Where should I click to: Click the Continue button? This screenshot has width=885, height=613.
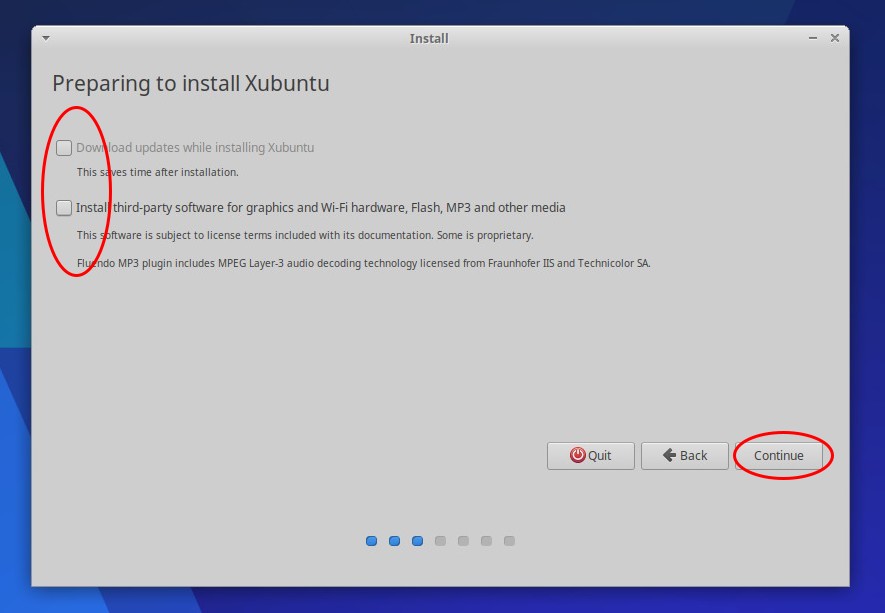click(x=778, y=456)
